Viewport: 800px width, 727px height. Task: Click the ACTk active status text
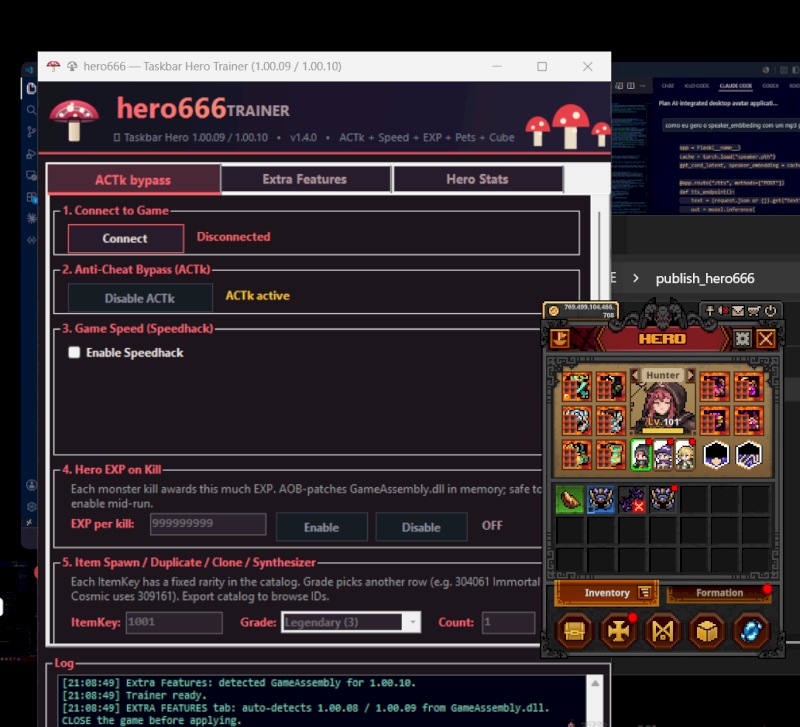point(258,296)
